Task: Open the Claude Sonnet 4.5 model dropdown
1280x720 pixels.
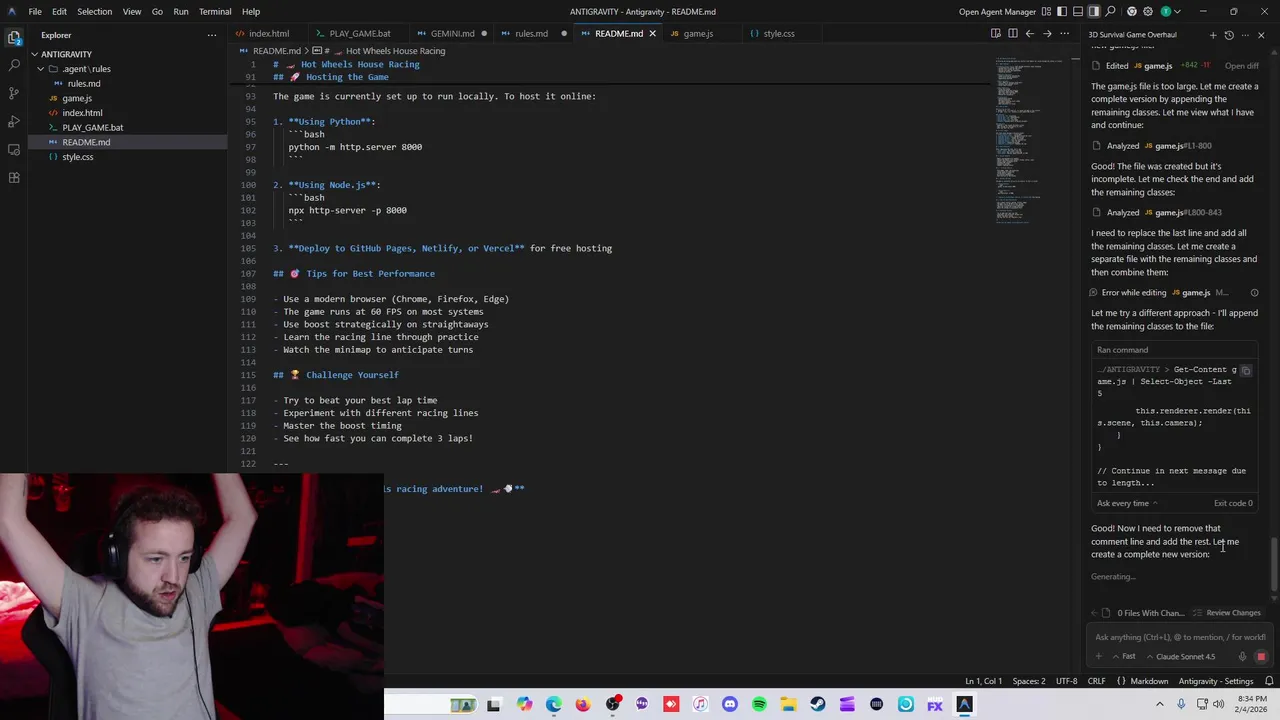Action: 1181,657
